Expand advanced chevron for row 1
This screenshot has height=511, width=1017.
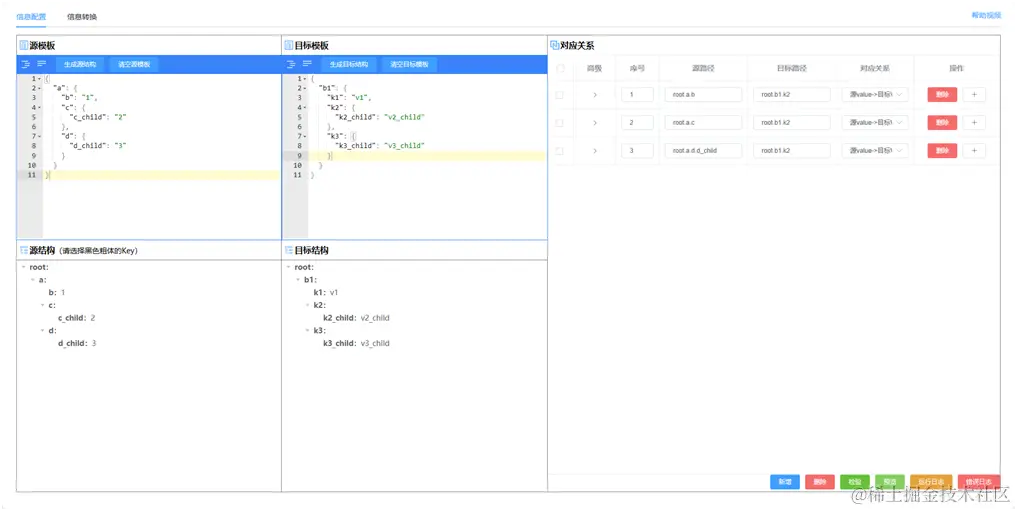(x=595, y=95)
